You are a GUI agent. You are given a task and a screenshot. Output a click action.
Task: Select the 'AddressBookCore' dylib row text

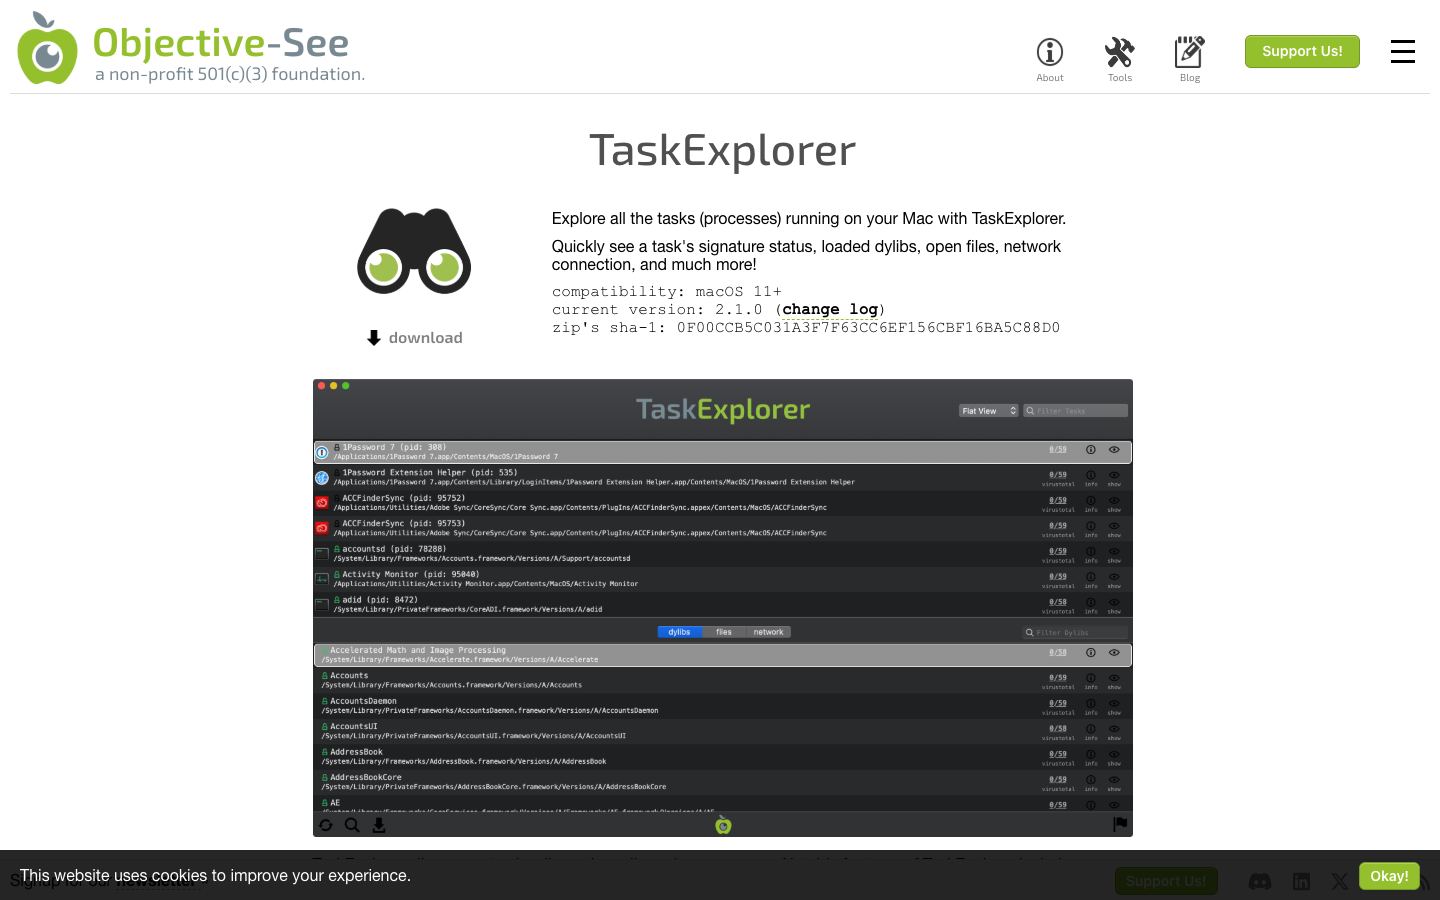(x=366, y=777)
